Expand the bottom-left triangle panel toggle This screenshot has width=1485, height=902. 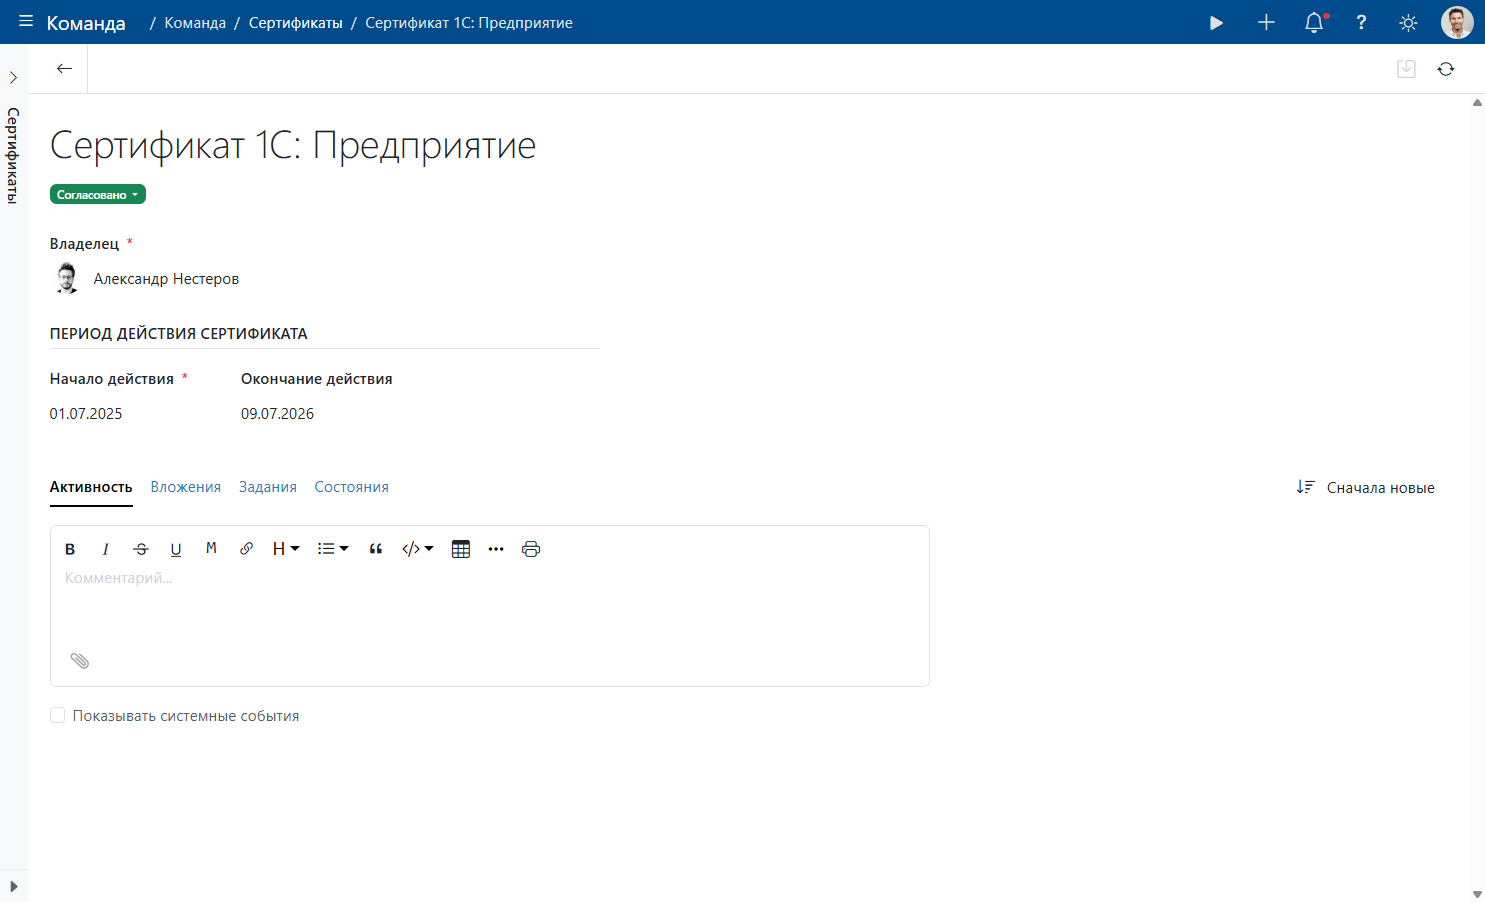[x=13, y=886]
